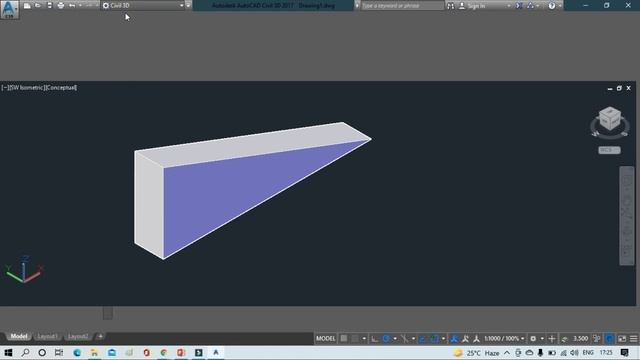Image resolution: width=640 pixels, height=360 pixels.
Task: Click the Isolate objects status bar icon
Action: [x=609, y=338]
